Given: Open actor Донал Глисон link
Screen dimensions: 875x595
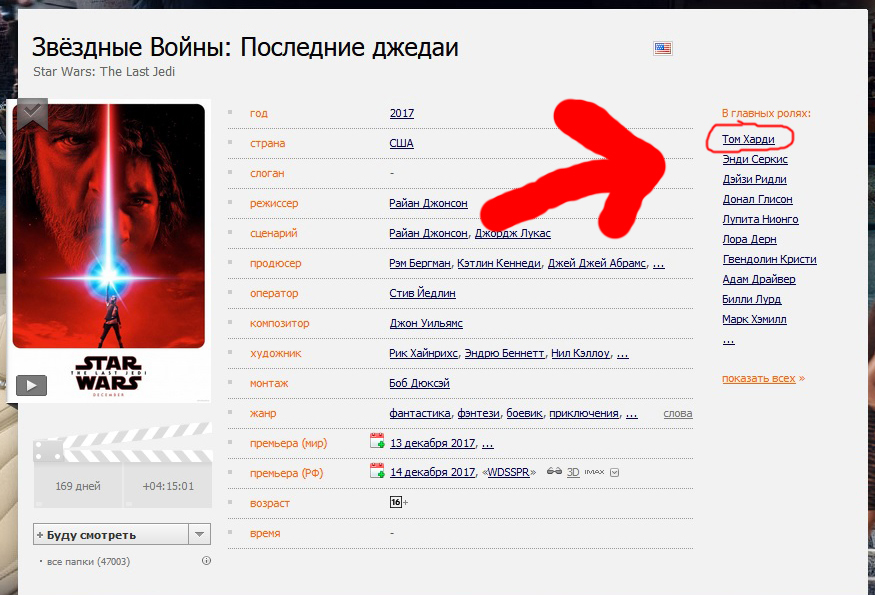Looking at the screenshot, I should click(x=757, y=199).
